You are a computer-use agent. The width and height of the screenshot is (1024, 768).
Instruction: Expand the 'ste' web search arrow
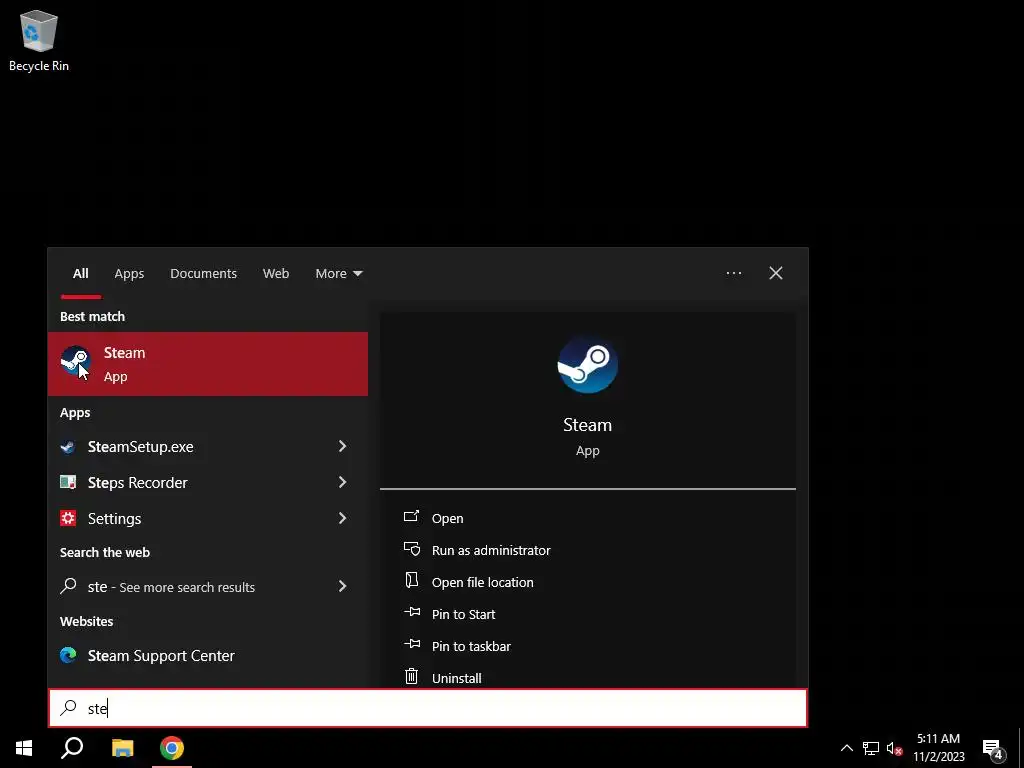(x=342, y=586)
